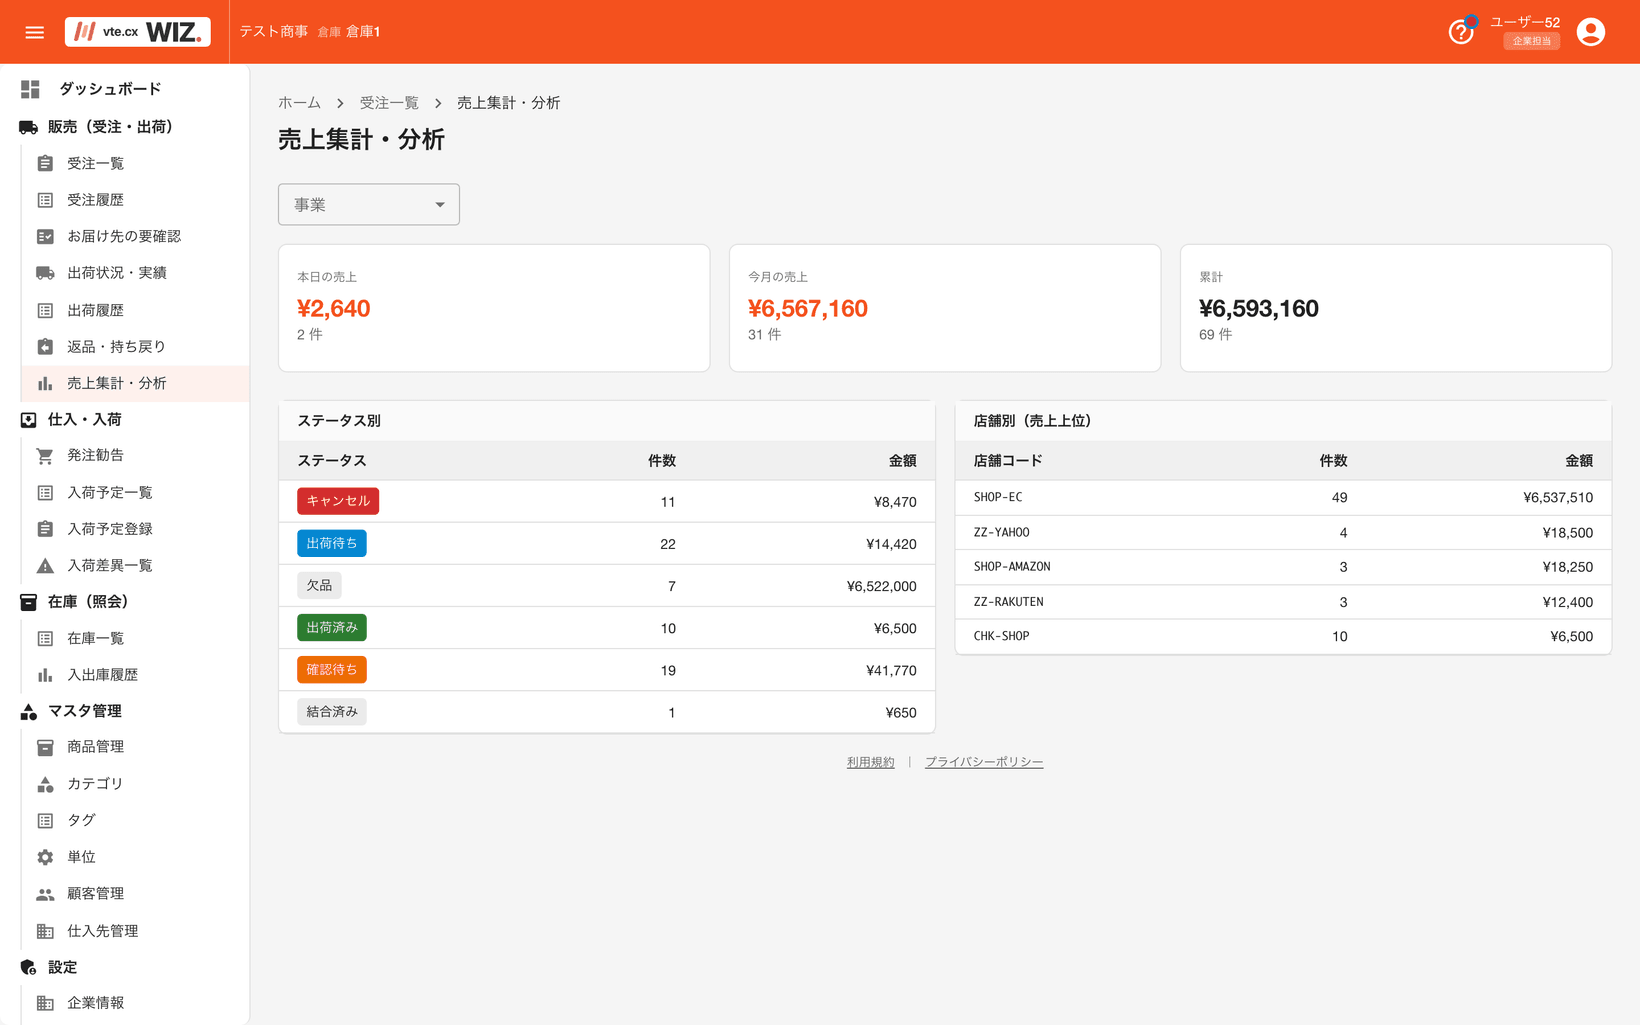Image resolution: width=1640 pixels, height=1025 pixels.
Task: Collapse the 仕入・入荷 section
Action: [x=85, y=420]
